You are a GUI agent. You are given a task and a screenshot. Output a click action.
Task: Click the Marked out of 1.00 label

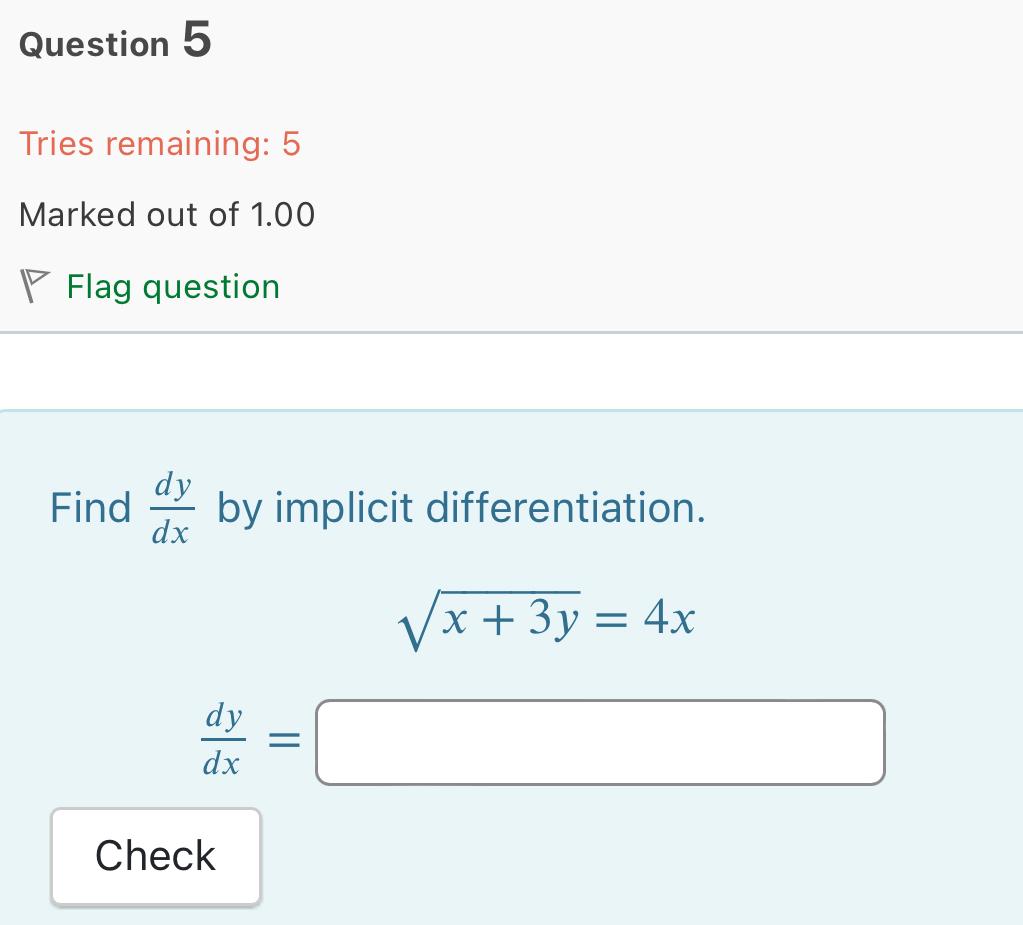[166, 214]
